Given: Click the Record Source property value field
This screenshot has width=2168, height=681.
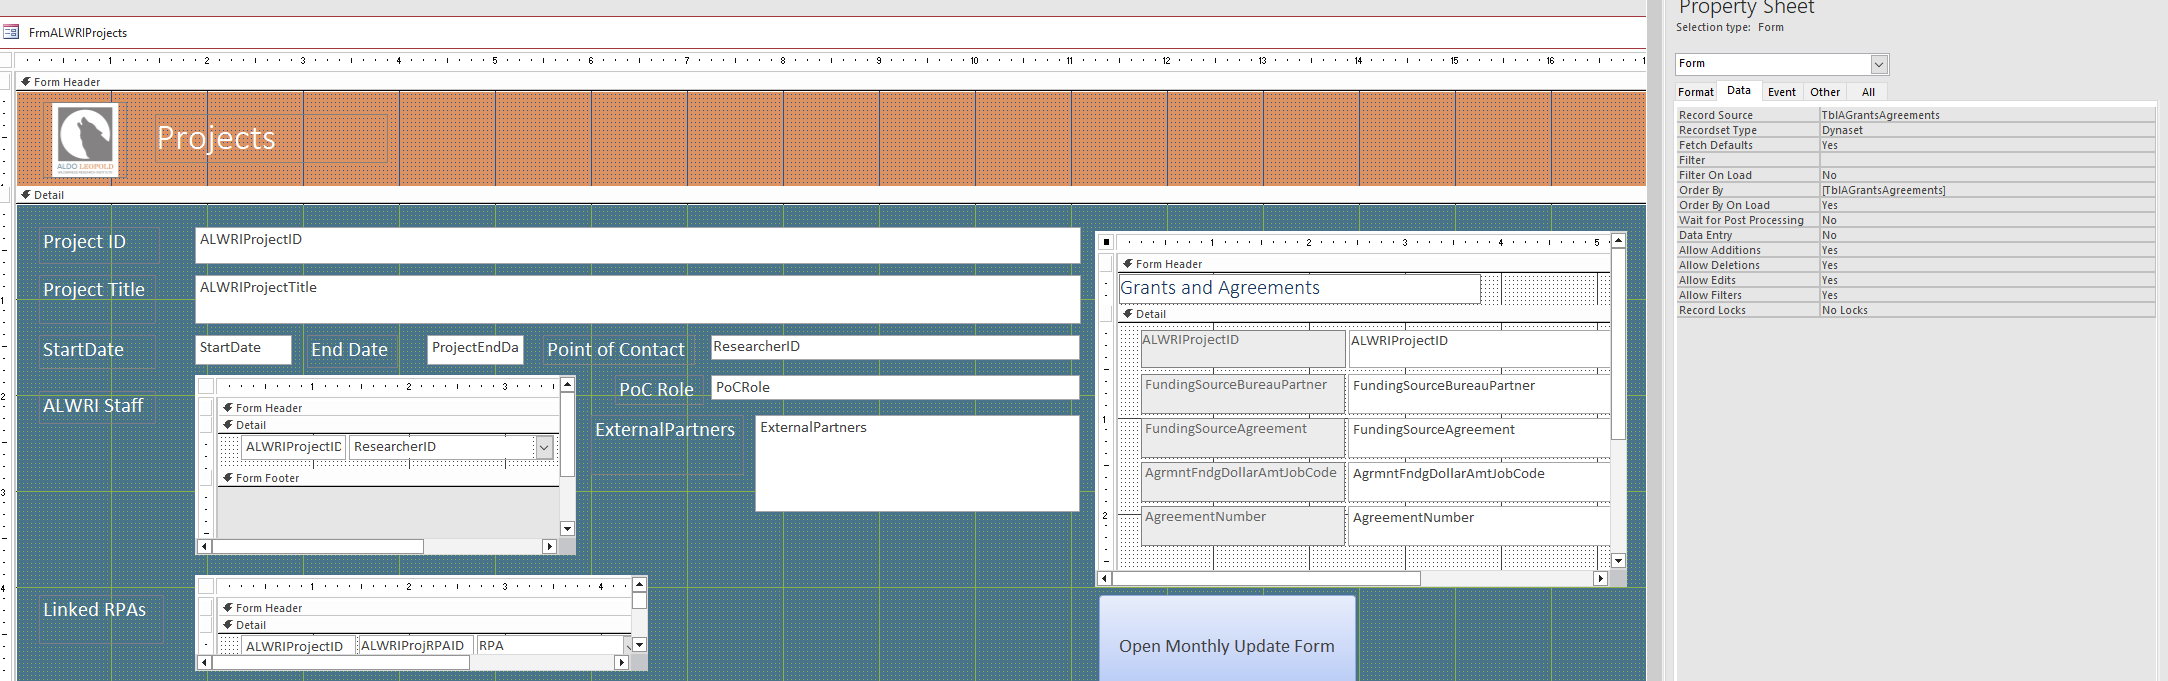Looking at the screenshot, I should click(1985, 115).
